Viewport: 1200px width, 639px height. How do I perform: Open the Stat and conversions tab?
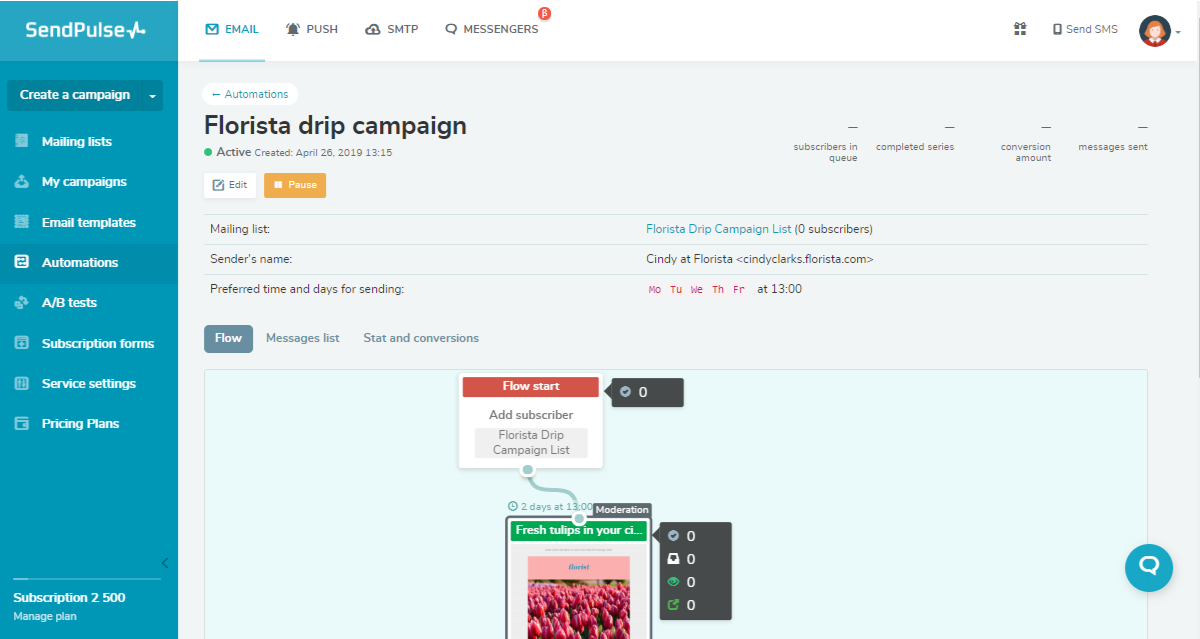pyautogui.click(x=421, y=338)
